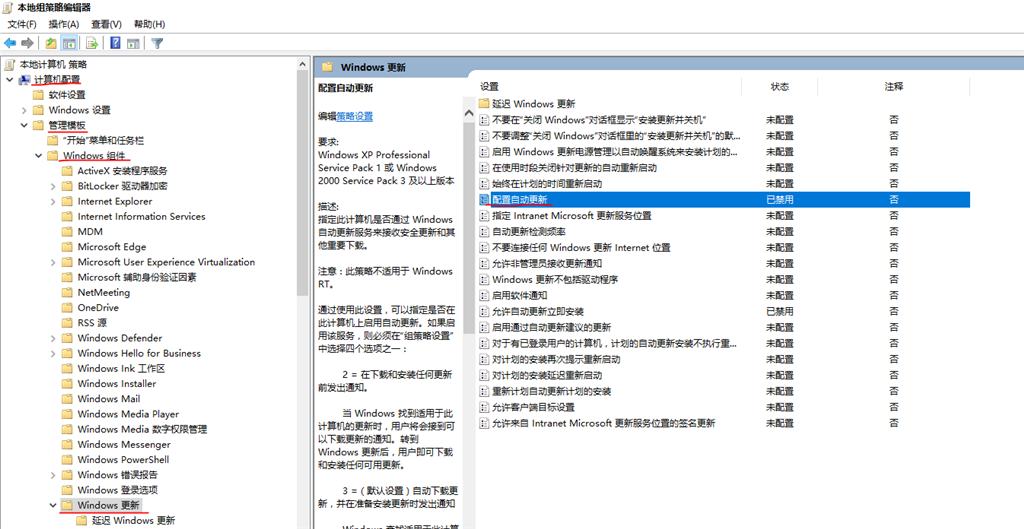Select ActiveX 安装程序服务 tree item
Viewport: 1024px width, 529px height.
click(x=122, y=170)
